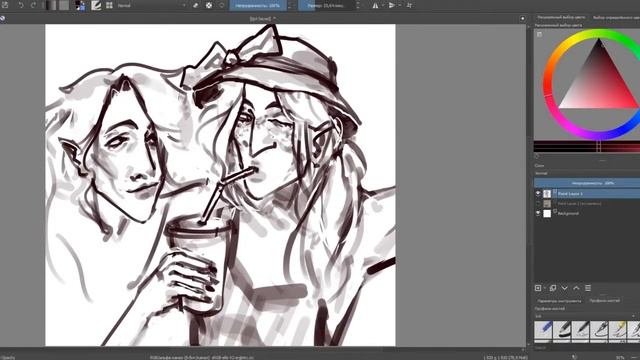
Task: Adjust the brush size slider
Action: 326,5
